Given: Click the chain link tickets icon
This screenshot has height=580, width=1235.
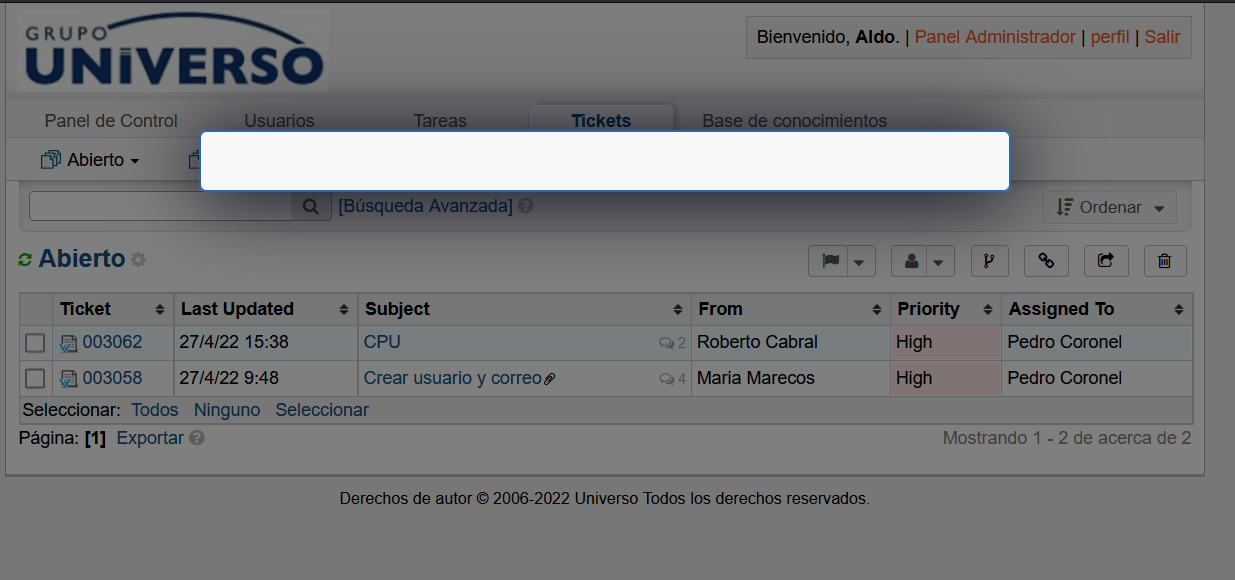Looking at the screenshot, I should pos(1046,261).
